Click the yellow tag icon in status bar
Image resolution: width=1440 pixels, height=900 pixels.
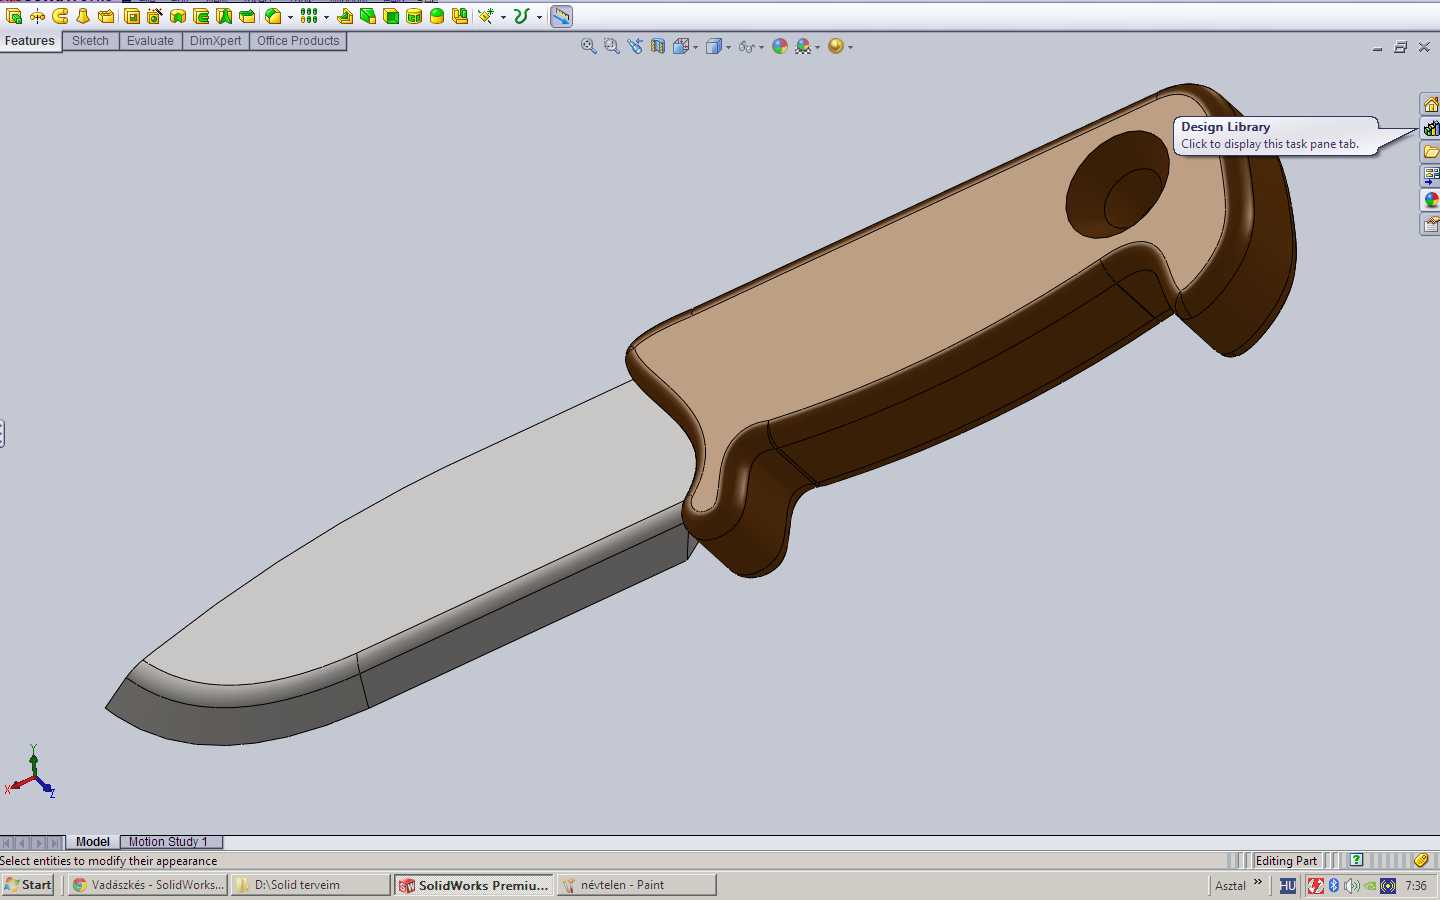pos(1421,860)
